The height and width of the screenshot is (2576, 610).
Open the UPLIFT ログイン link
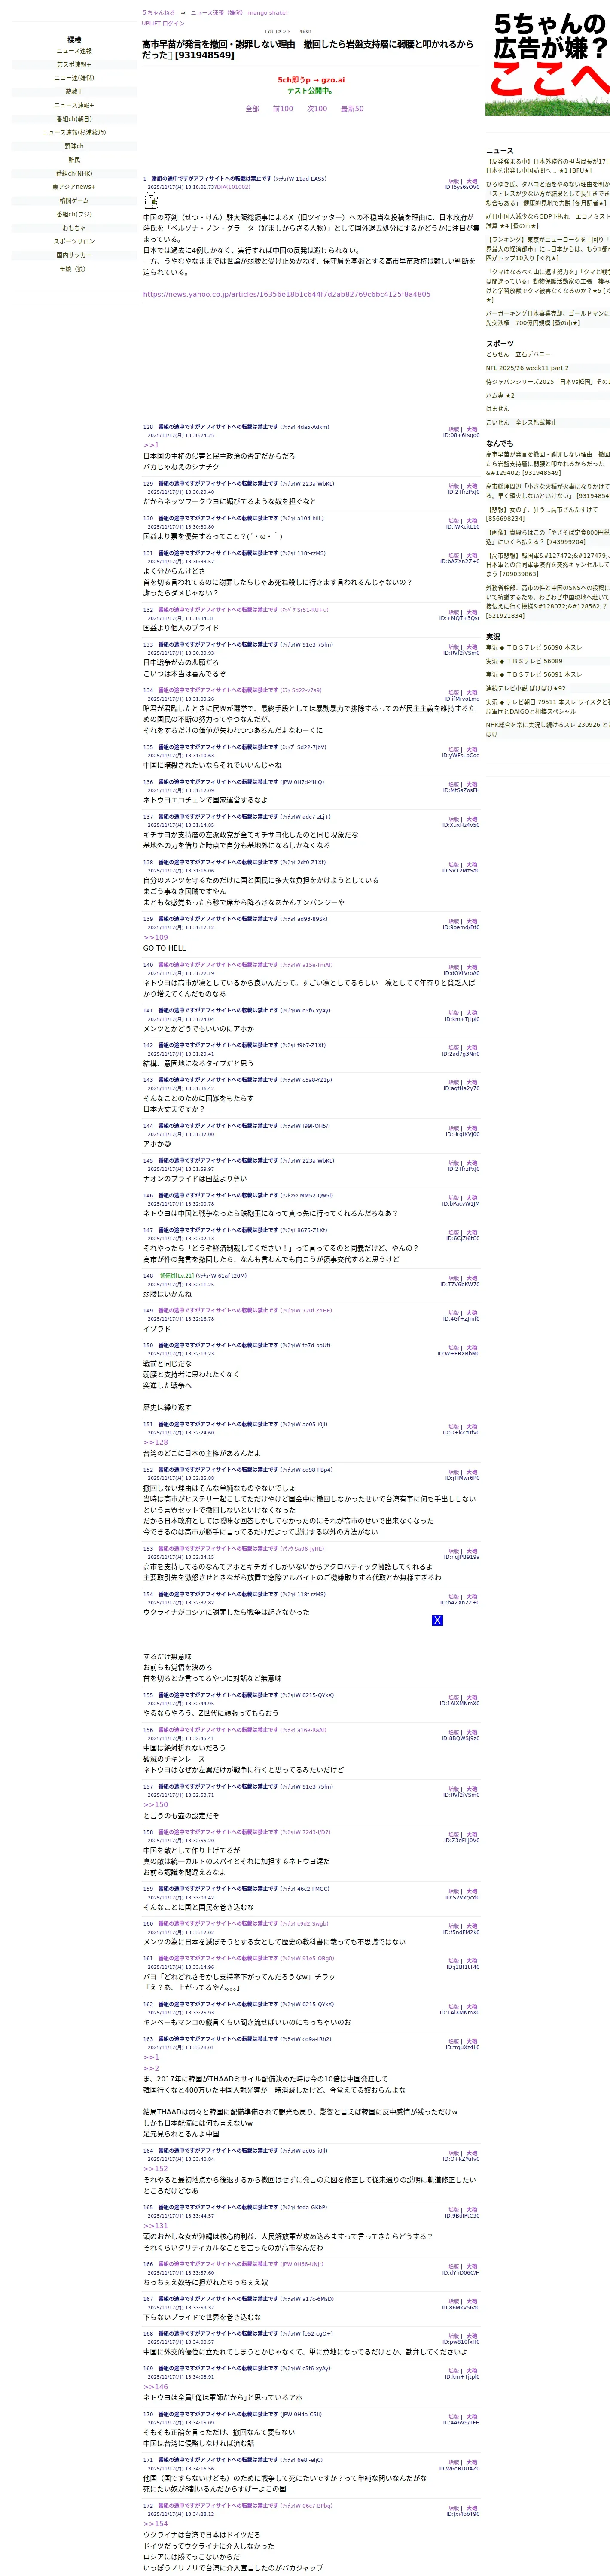(163, 23)
